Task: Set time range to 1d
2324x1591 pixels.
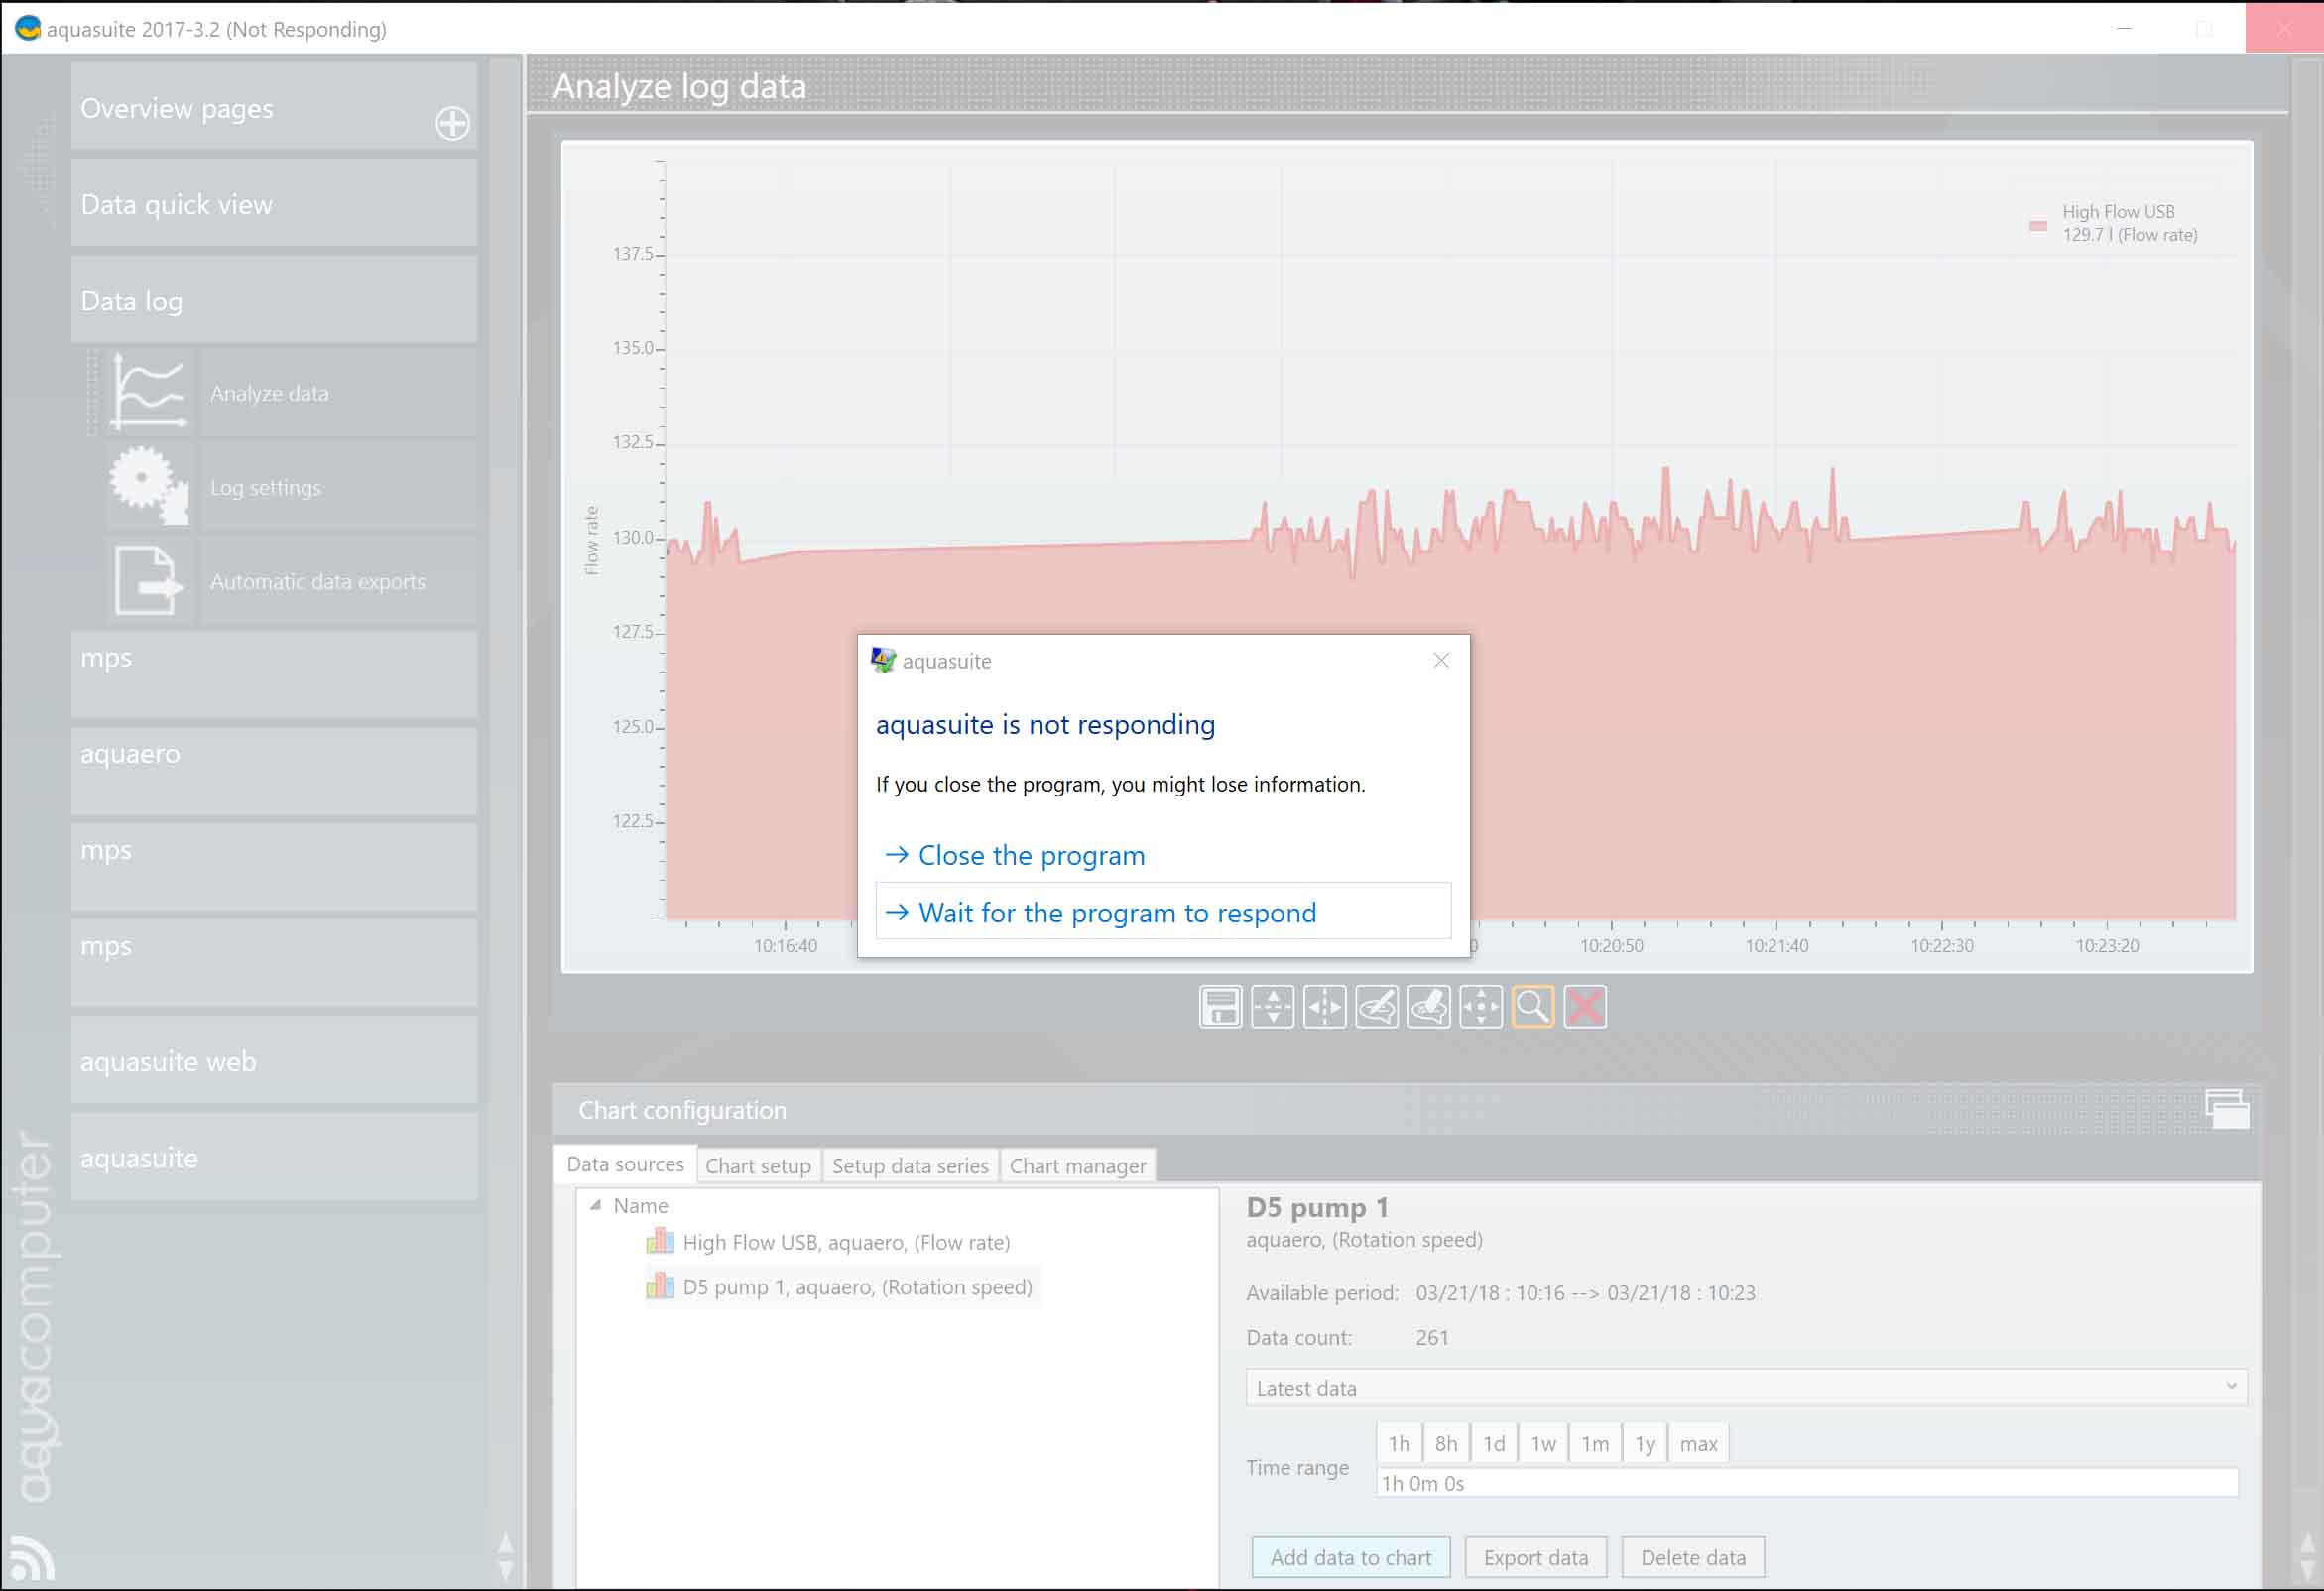Action: coord(1493,1443)
